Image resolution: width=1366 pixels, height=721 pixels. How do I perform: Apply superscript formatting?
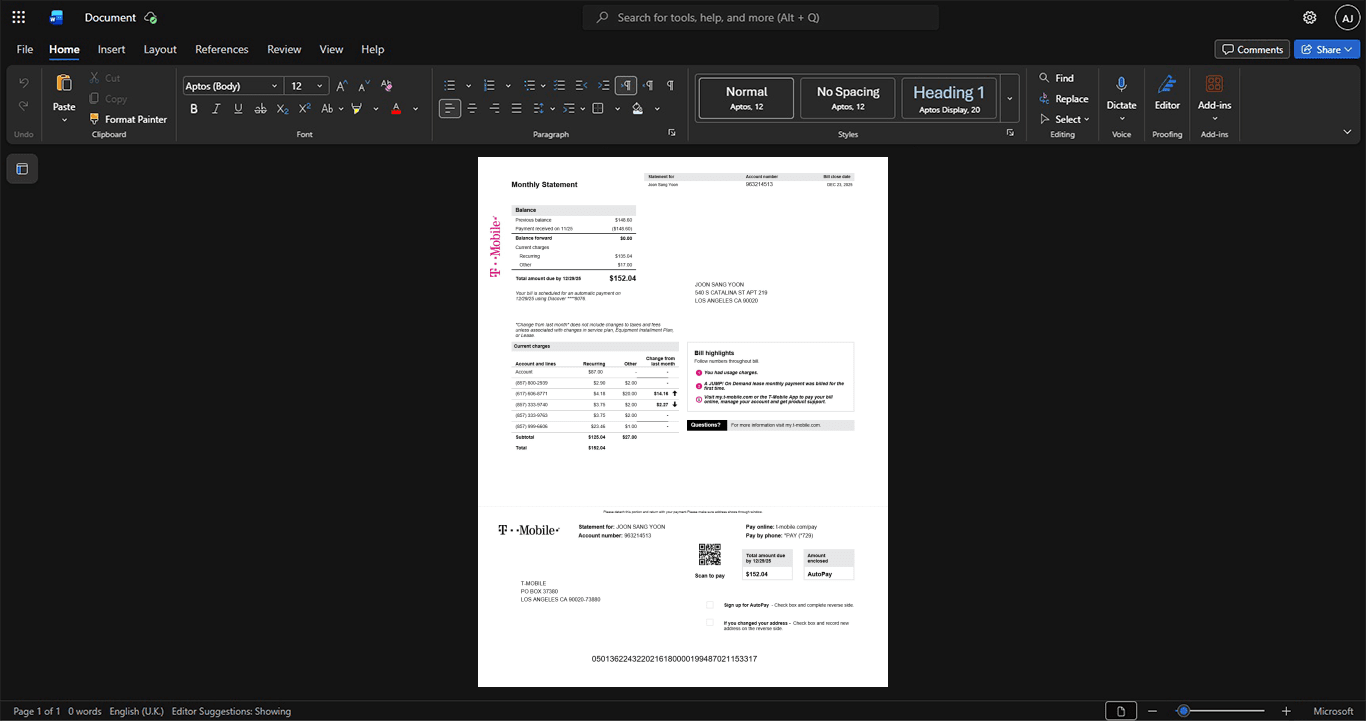[x=304, y=108]
